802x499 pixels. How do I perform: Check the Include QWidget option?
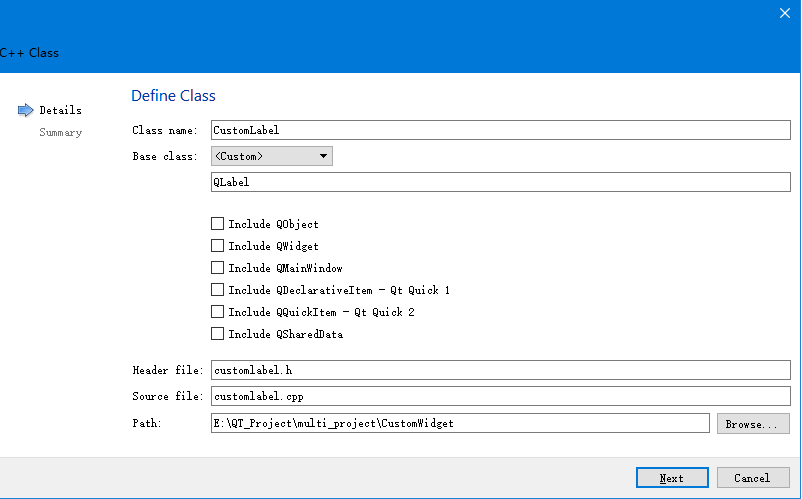click(218, 246)
